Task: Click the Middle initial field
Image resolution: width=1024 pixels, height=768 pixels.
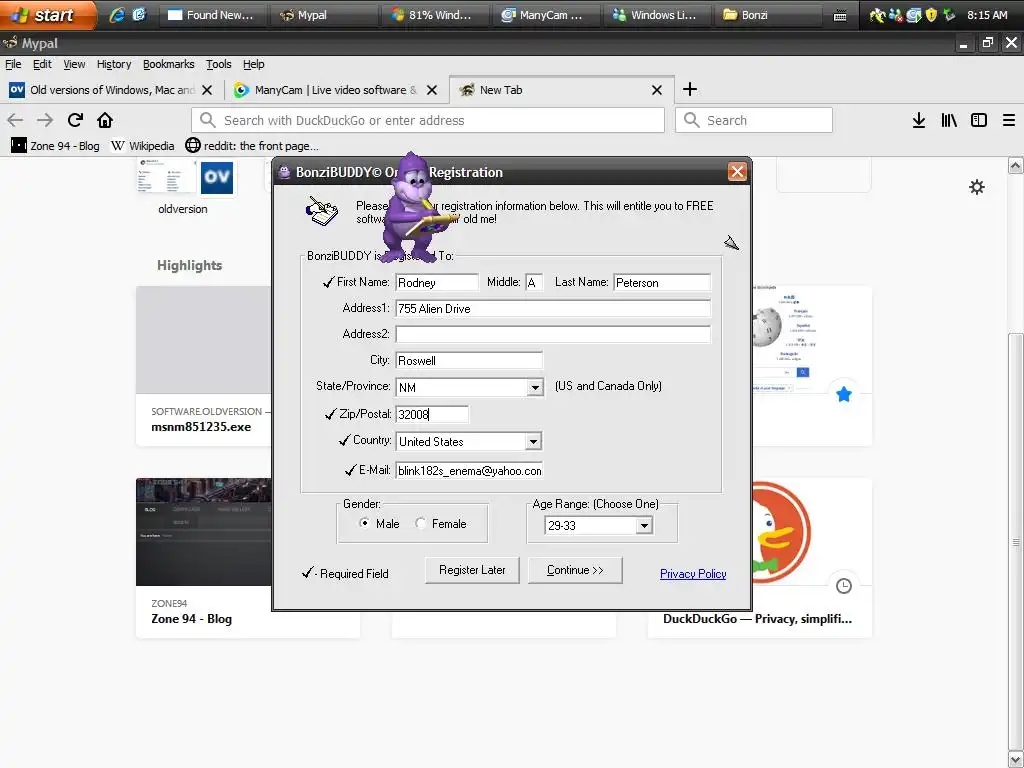Action: pyautogui.click(x=534, y=282)
